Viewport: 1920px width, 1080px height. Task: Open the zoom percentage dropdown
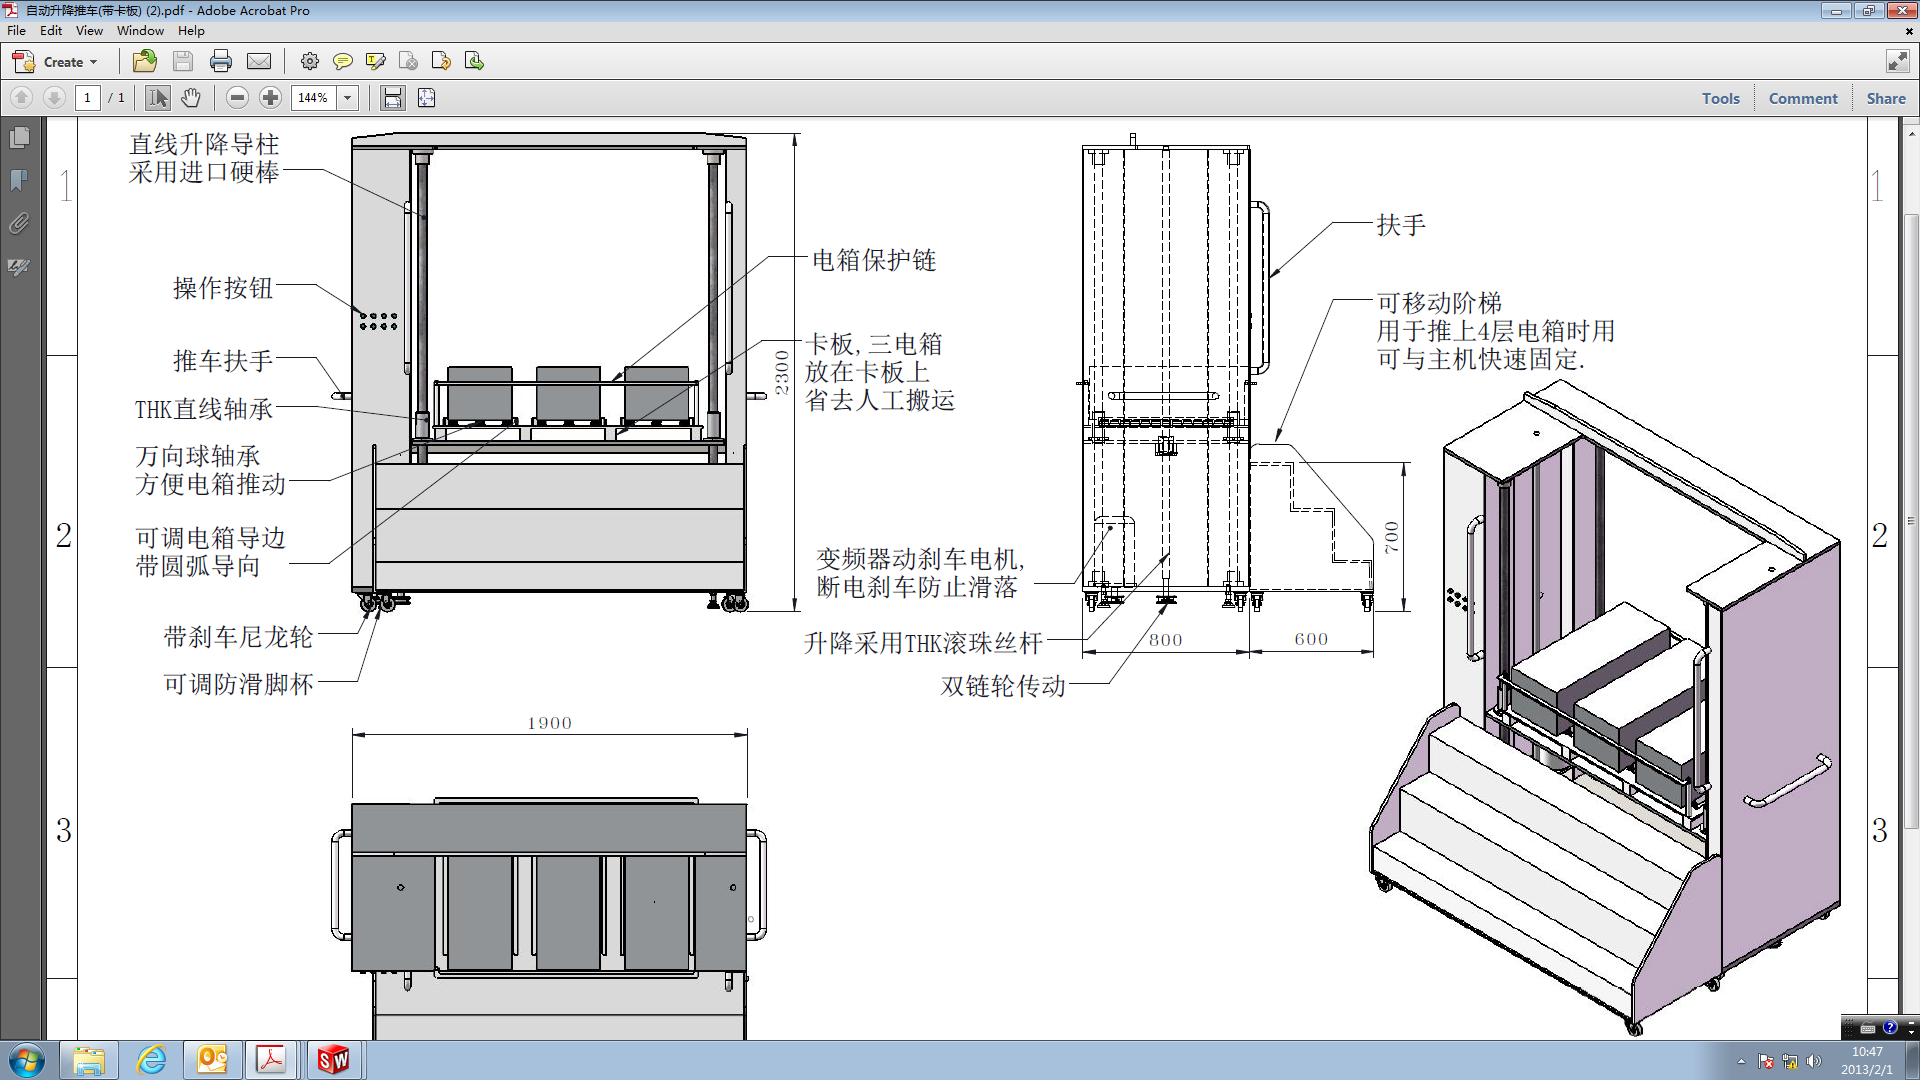(x=347, y=97)
